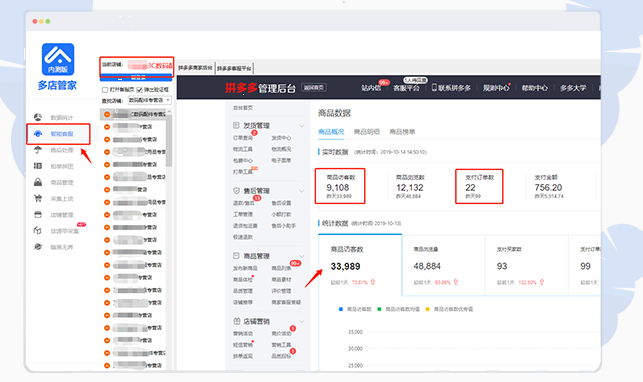Switch to the 拼多多客服平台 tab

[234, 68]
